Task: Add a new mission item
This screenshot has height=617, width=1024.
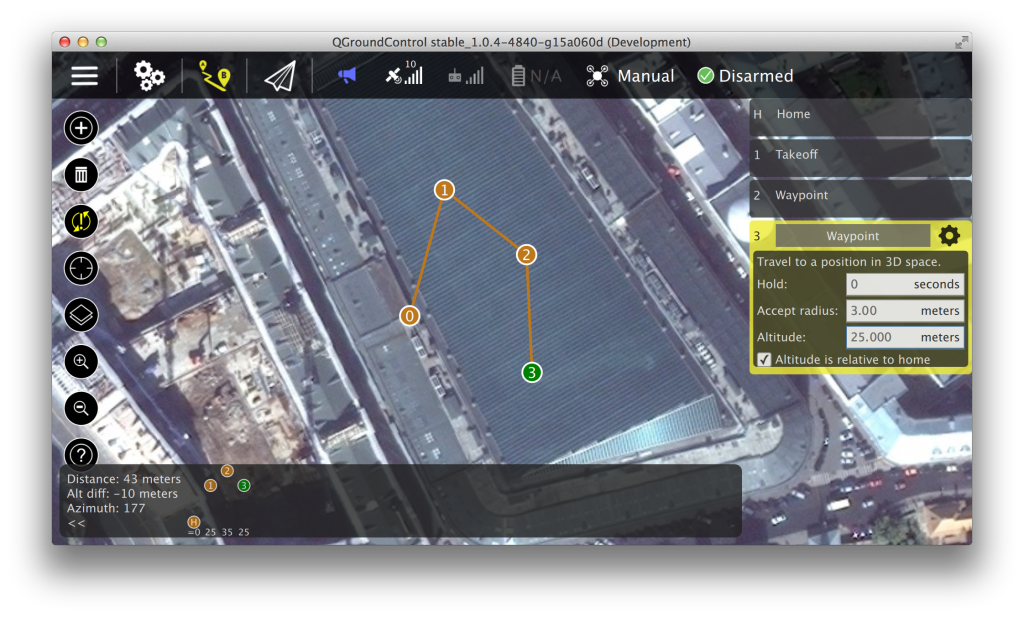Action: (81, 128)
